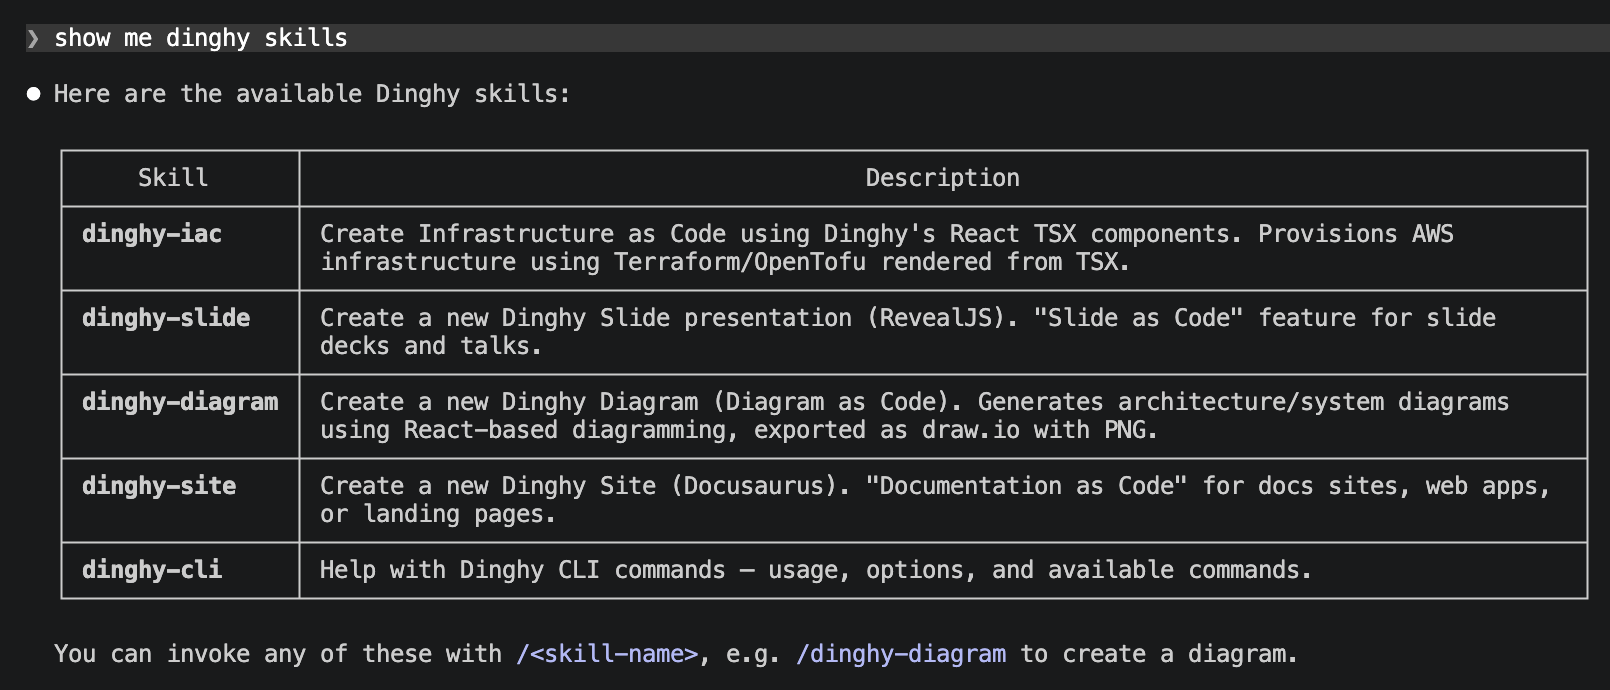Screen dimensions: 1610x690
Task: Click the dinghy-slide skill name cell
Action: click(166, 318)
